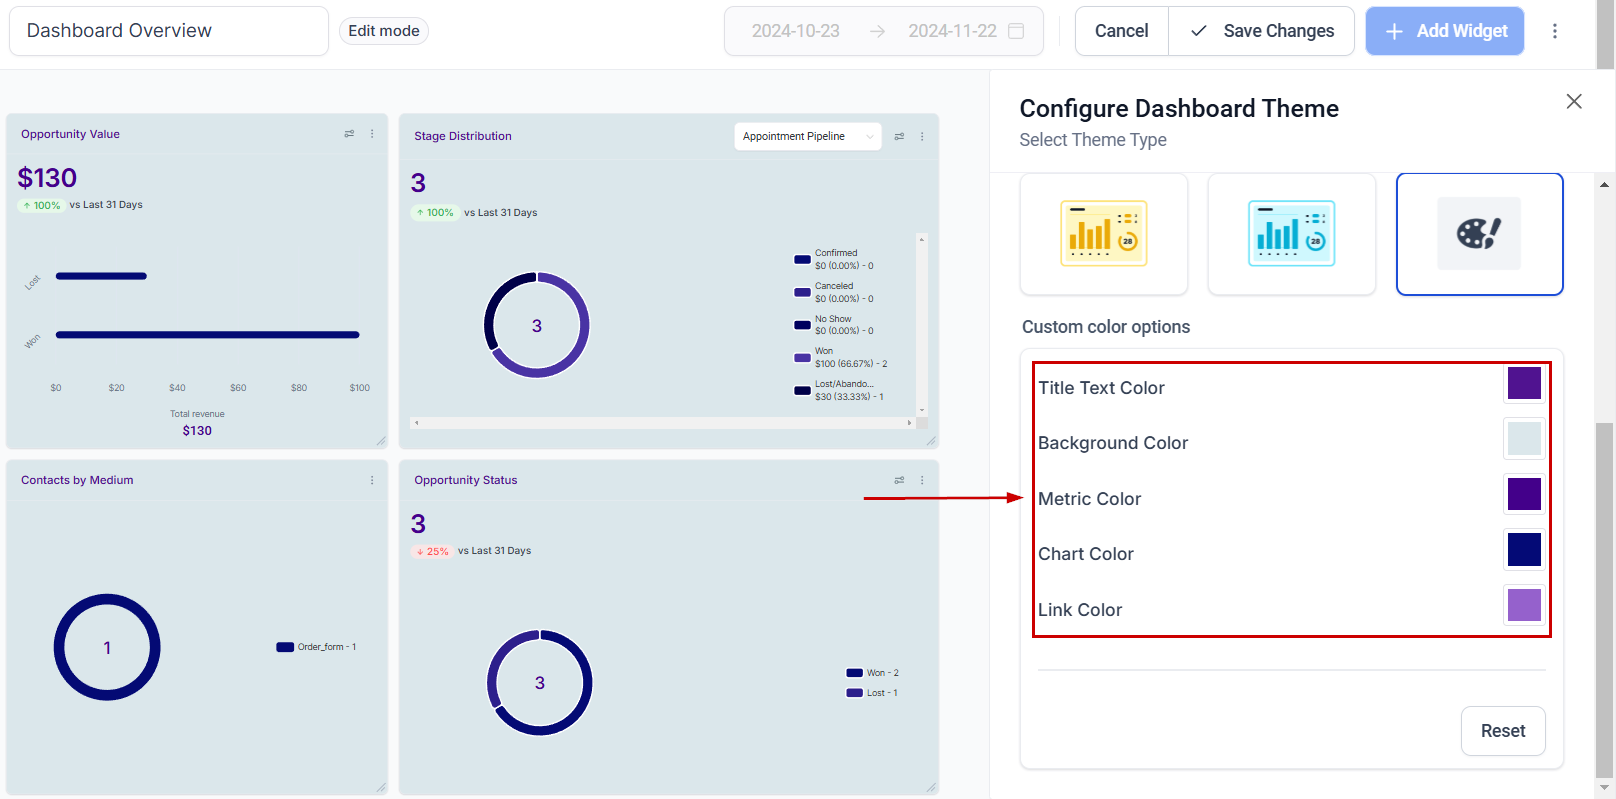Pick the Chart Color swatch
1616x799 pixels.
[x=1524, y=549]
